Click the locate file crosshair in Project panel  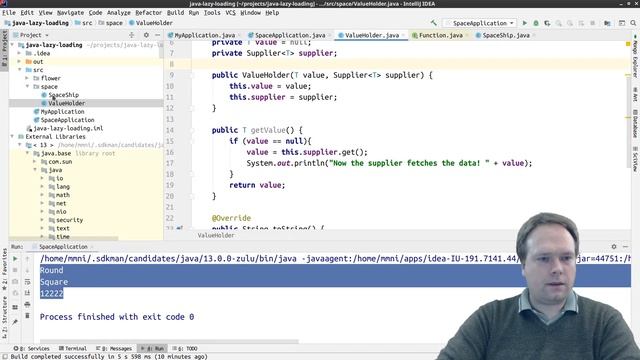click(131, 35)
